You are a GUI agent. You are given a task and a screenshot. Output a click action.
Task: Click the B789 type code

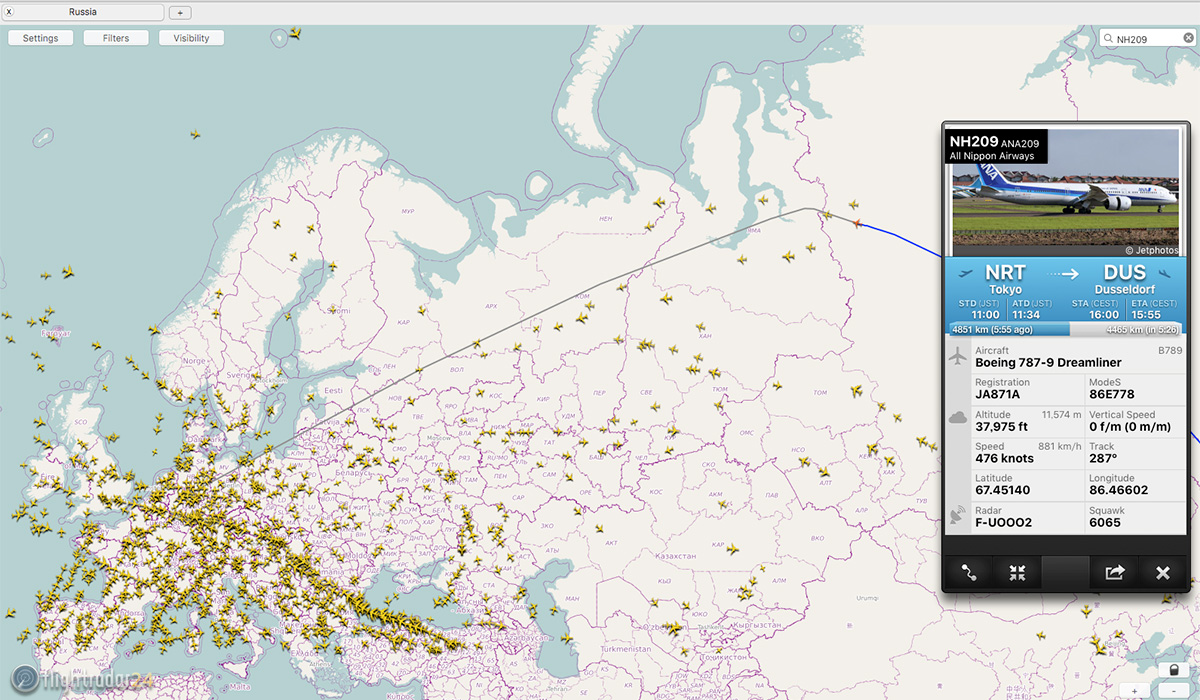[x=1170, y=351]
